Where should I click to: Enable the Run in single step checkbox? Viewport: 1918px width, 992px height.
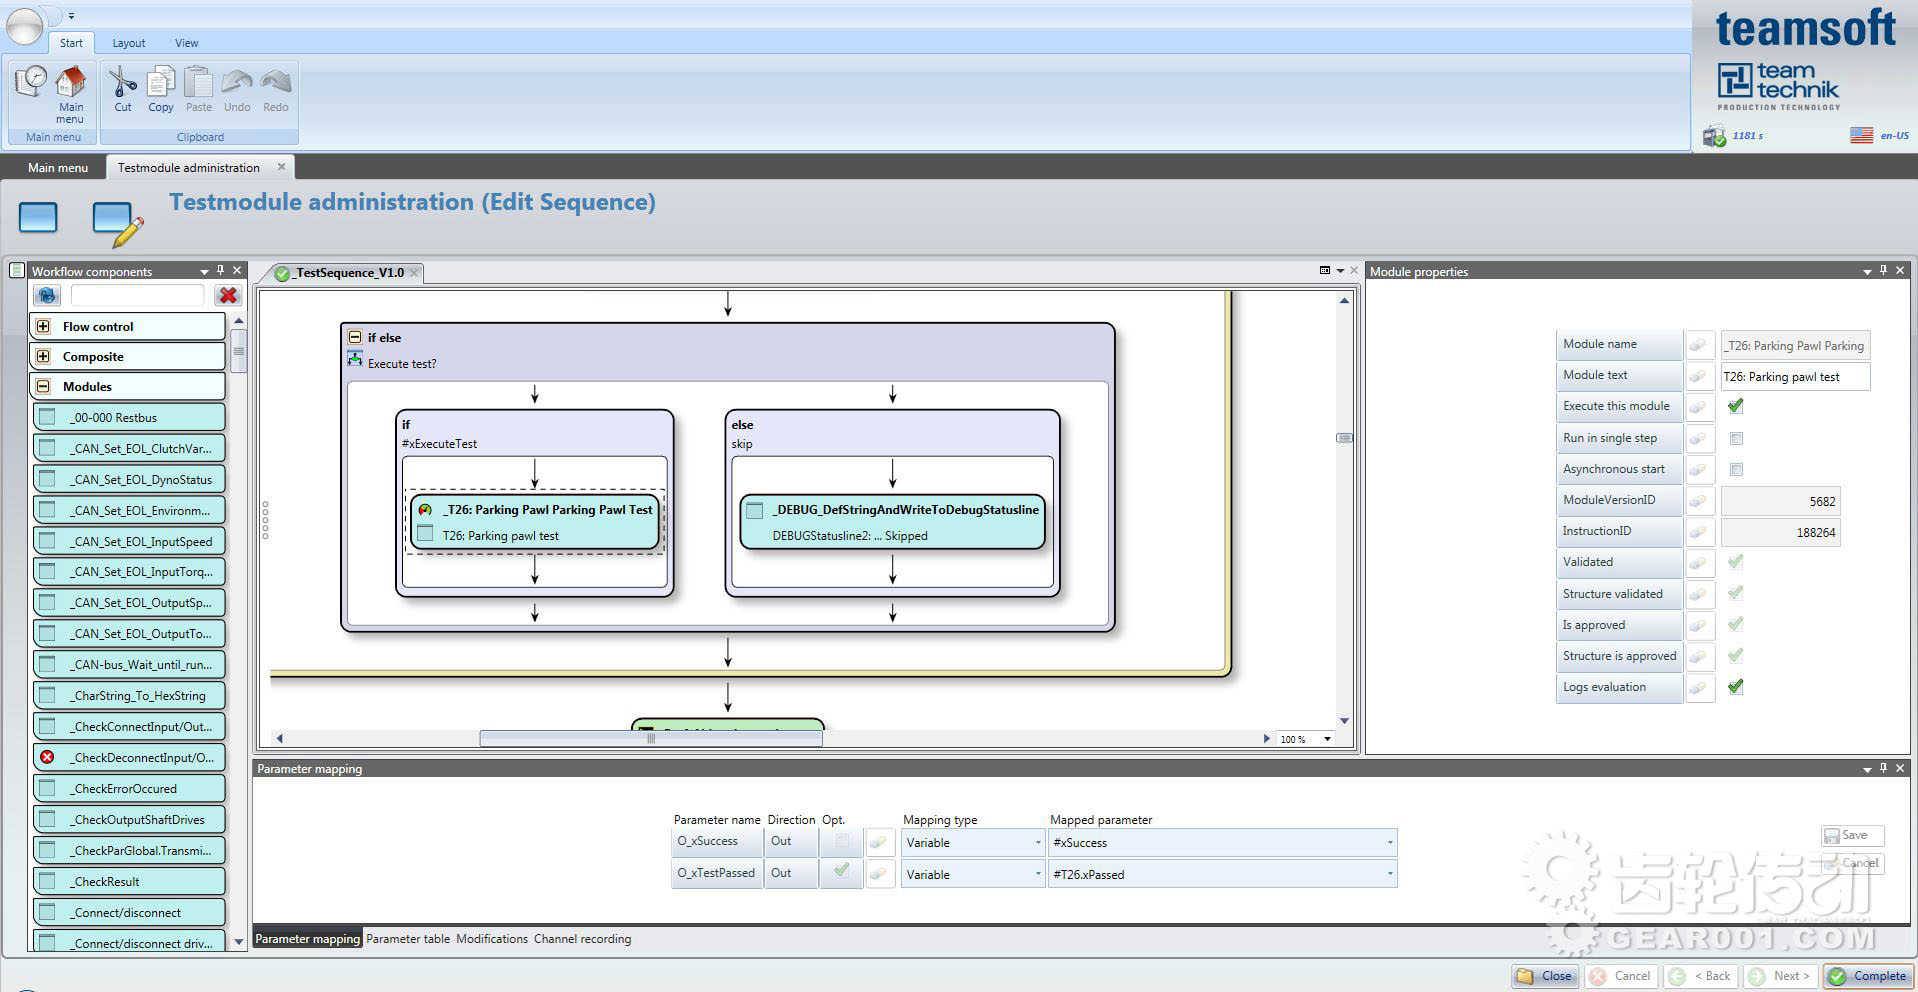point(1736,438)
